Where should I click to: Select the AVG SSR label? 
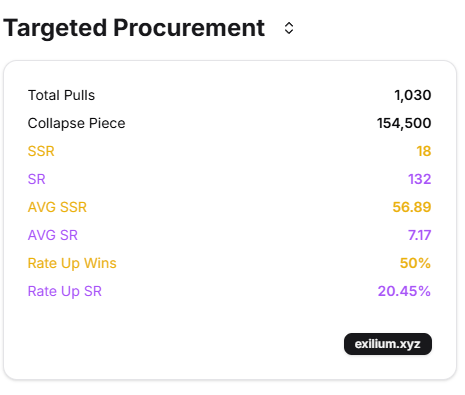[x=57, y=207]
